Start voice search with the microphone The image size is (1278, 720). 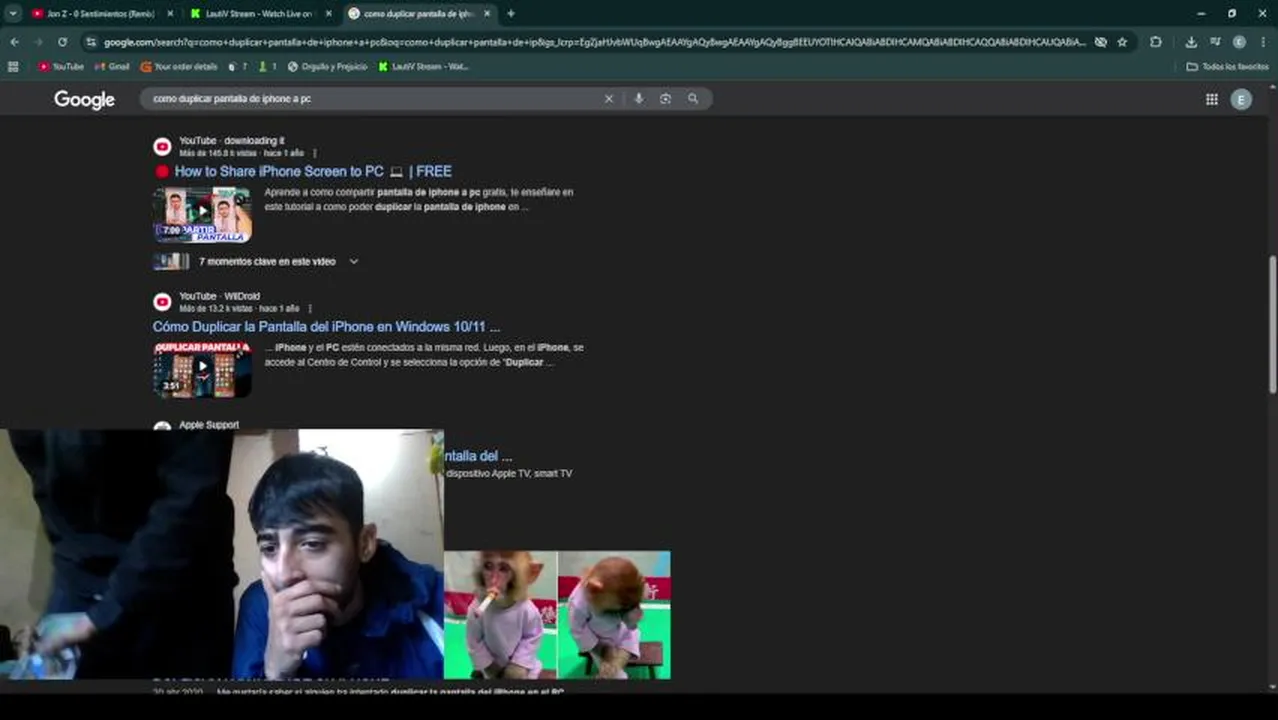[x=638, y=99]
